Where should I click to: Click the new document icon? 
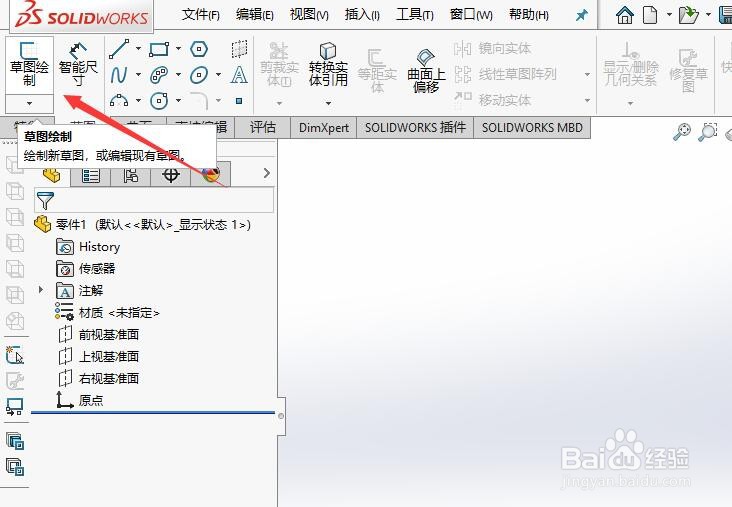pos(650,15)
